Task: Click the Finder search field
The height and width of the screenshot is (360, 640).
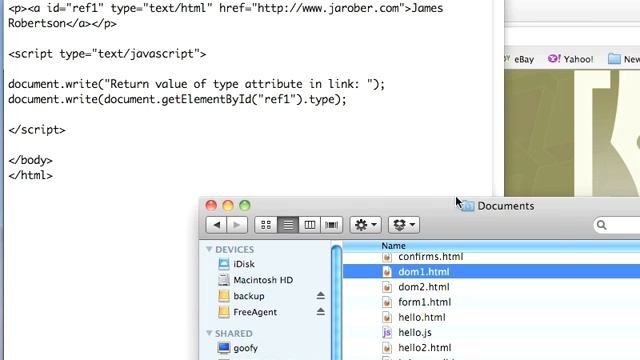Action: click(x=616, y=225)
